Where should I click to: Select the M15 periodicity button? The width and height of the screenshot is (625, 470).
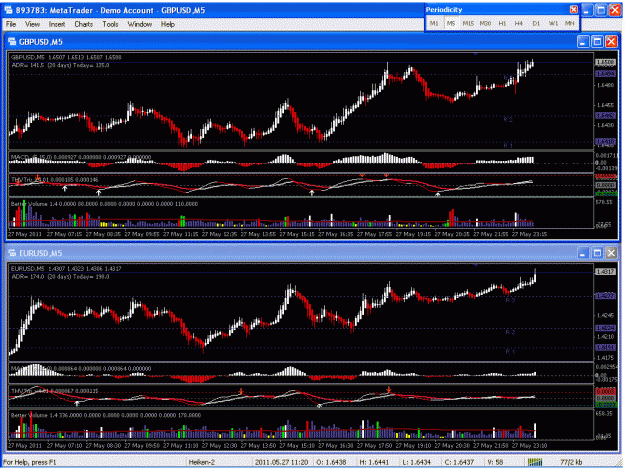[x=468, y=24]
